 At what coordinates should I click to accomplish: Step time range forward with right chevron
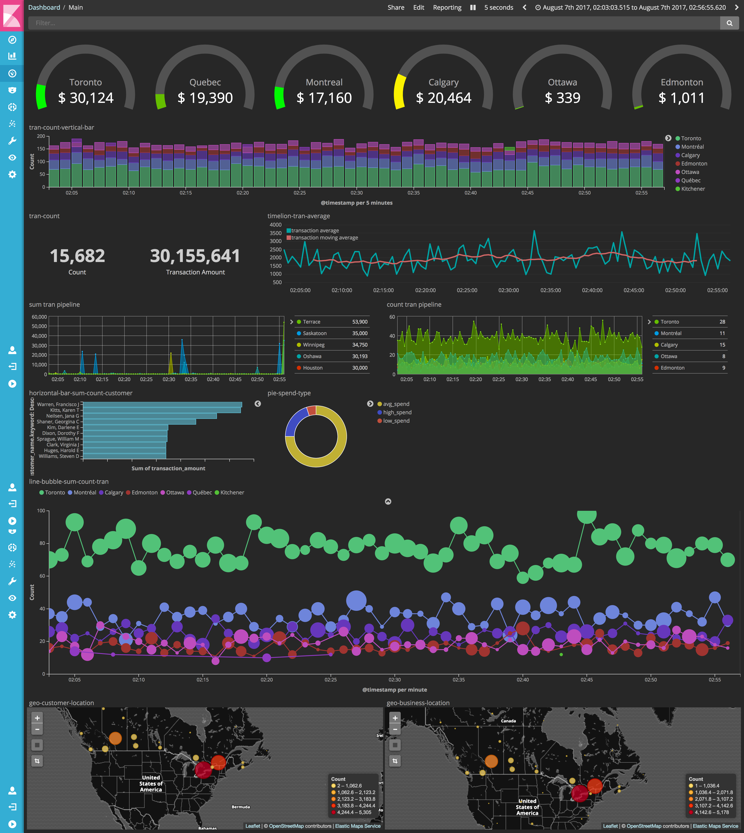737,7
